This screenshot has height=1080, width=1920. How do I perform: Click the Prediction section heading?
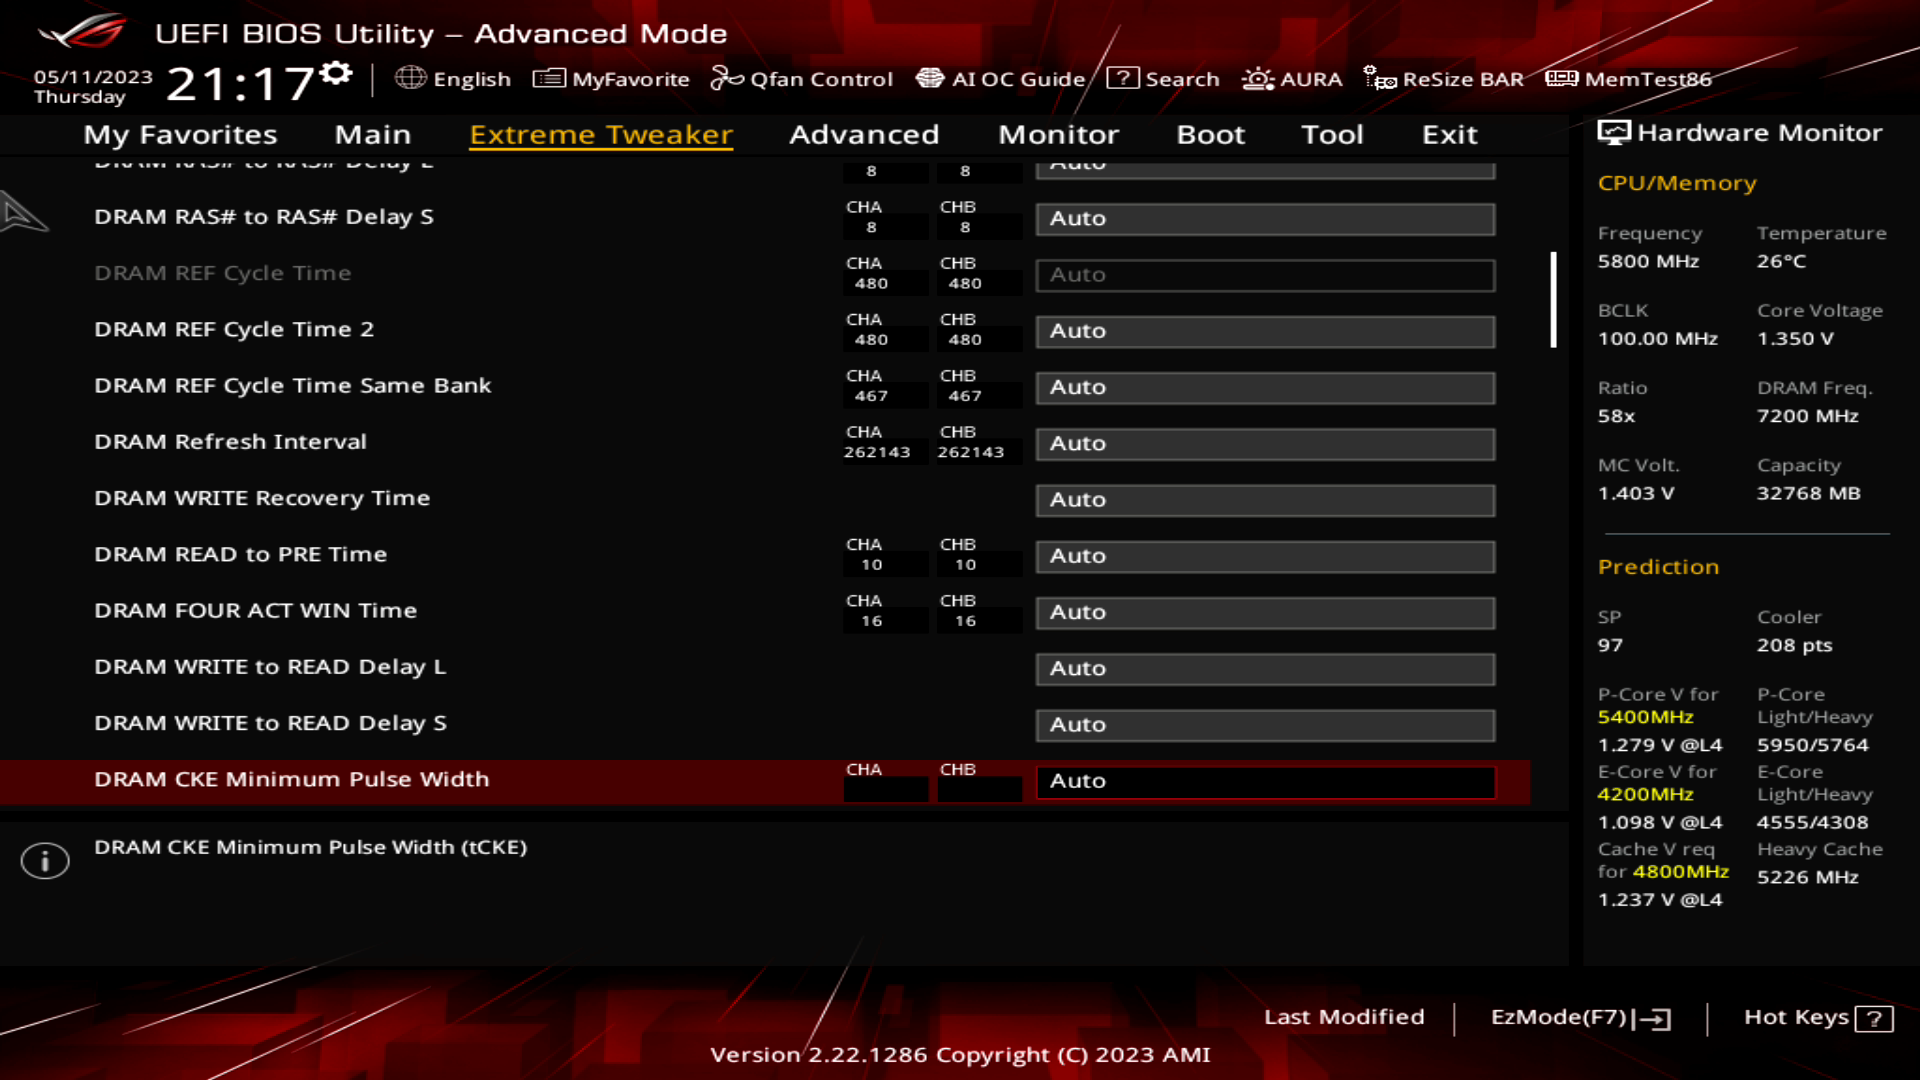click(1658, 567)
